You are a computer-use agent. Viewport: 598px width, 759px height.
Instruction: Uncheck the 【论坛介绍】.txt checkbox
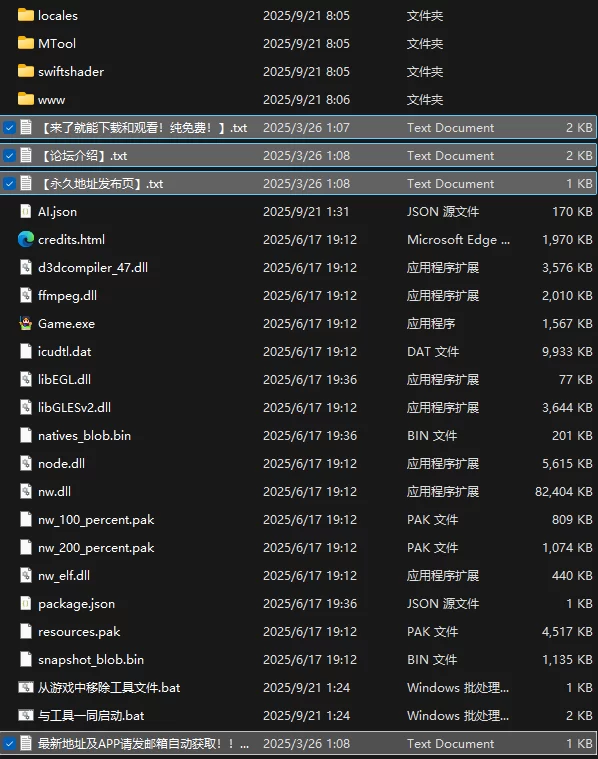point(9,156)
